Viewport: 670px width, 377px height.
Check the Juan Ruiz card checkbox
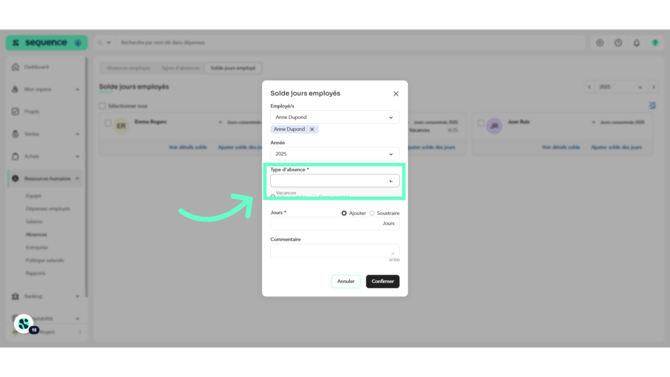pyautogui.click(x=481, y=123)
